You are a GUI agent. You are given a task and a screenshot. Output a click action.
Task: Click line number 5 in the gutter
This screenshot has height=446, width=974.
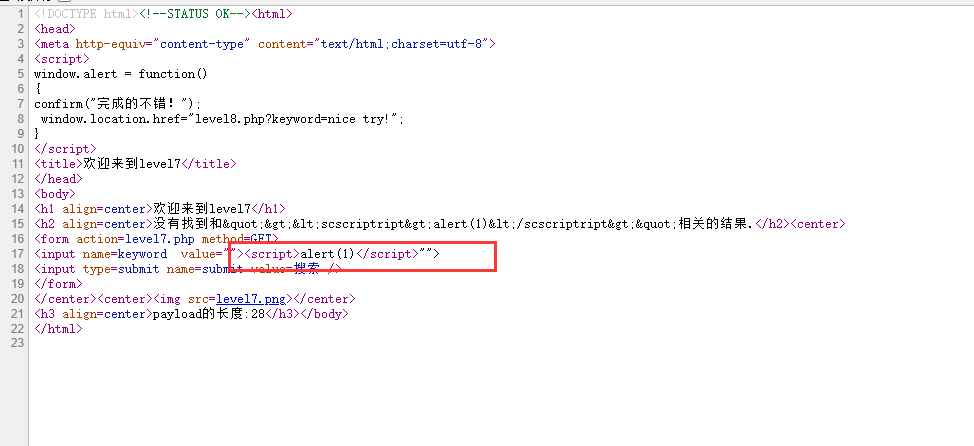pyautogui.click(x=21, y=74)
